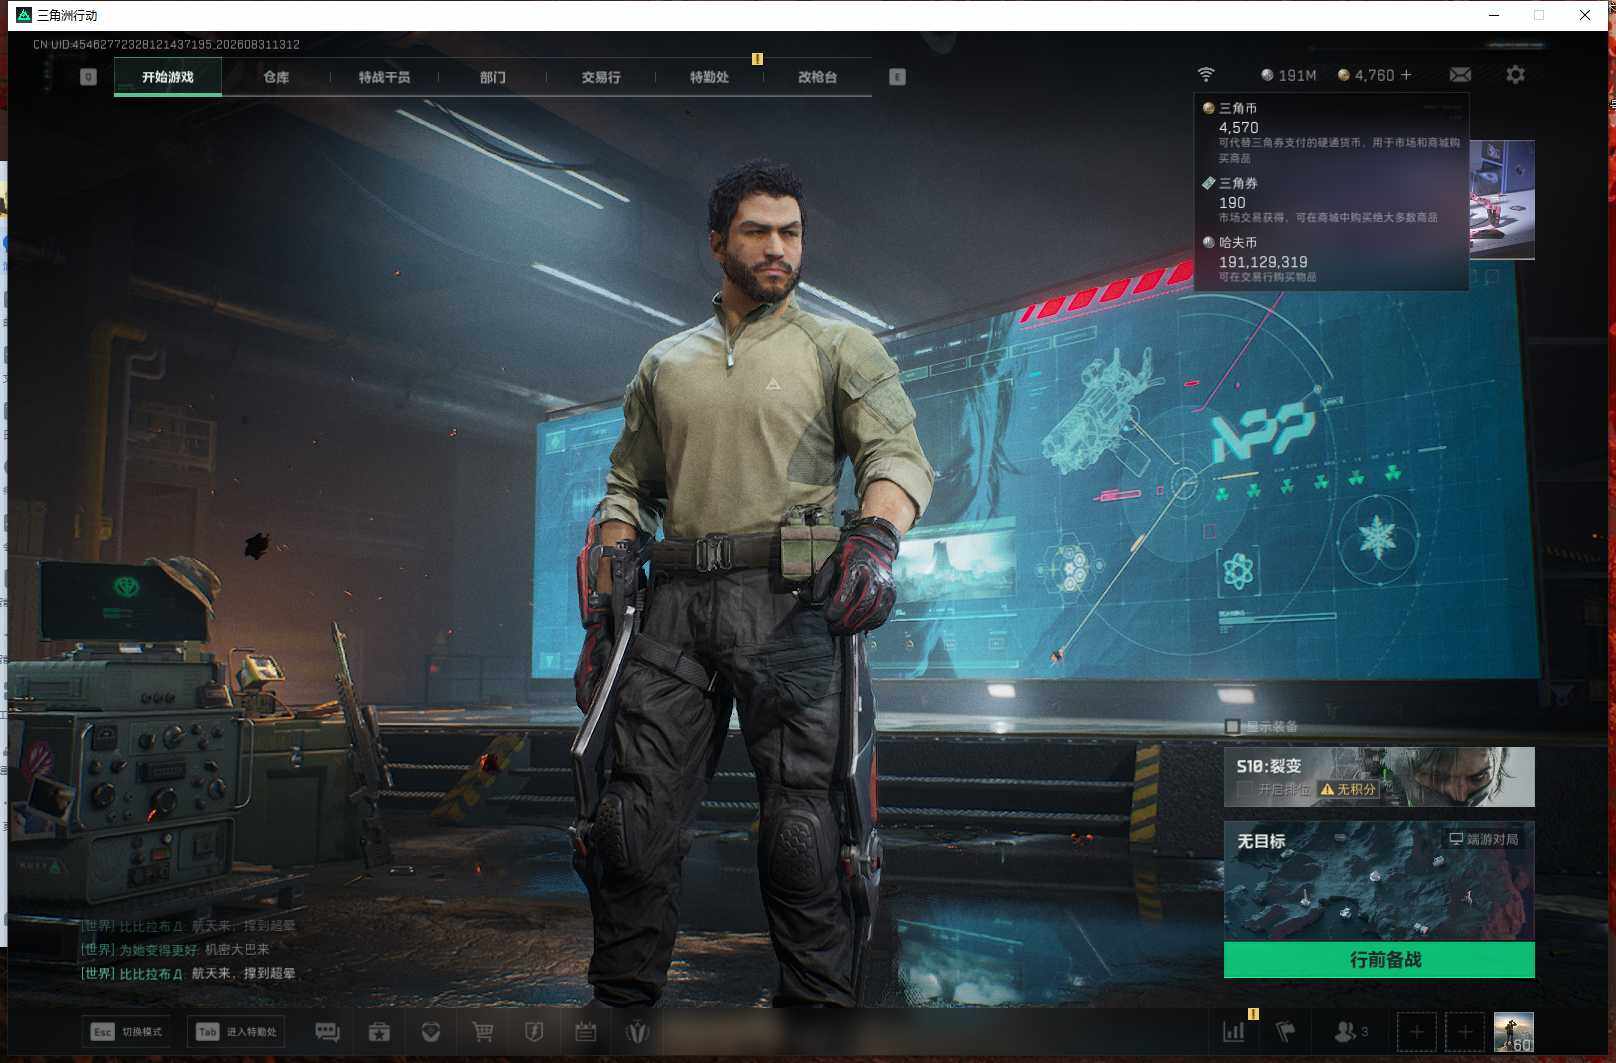Open the 特勤处 tab
This screenshot has height=1063, width=1616.
point(709,77)
